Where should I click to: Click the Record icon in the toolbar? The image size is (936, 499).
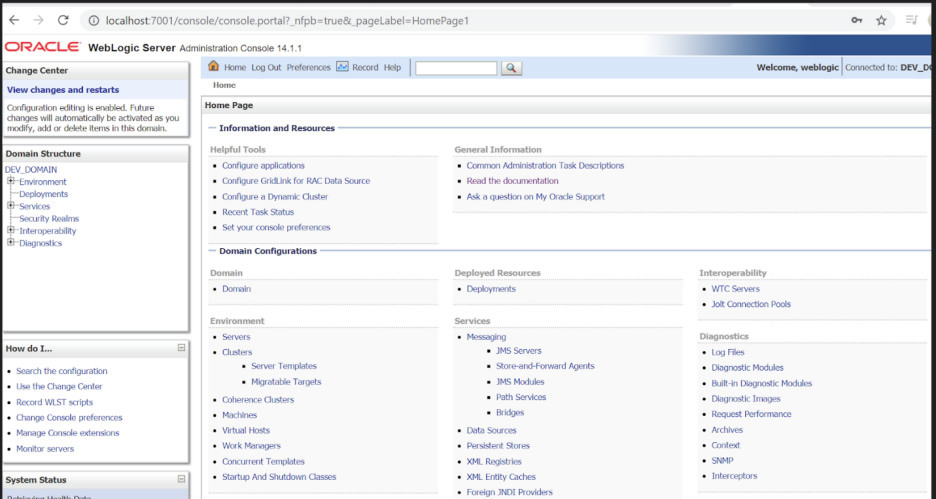[342, 67]
